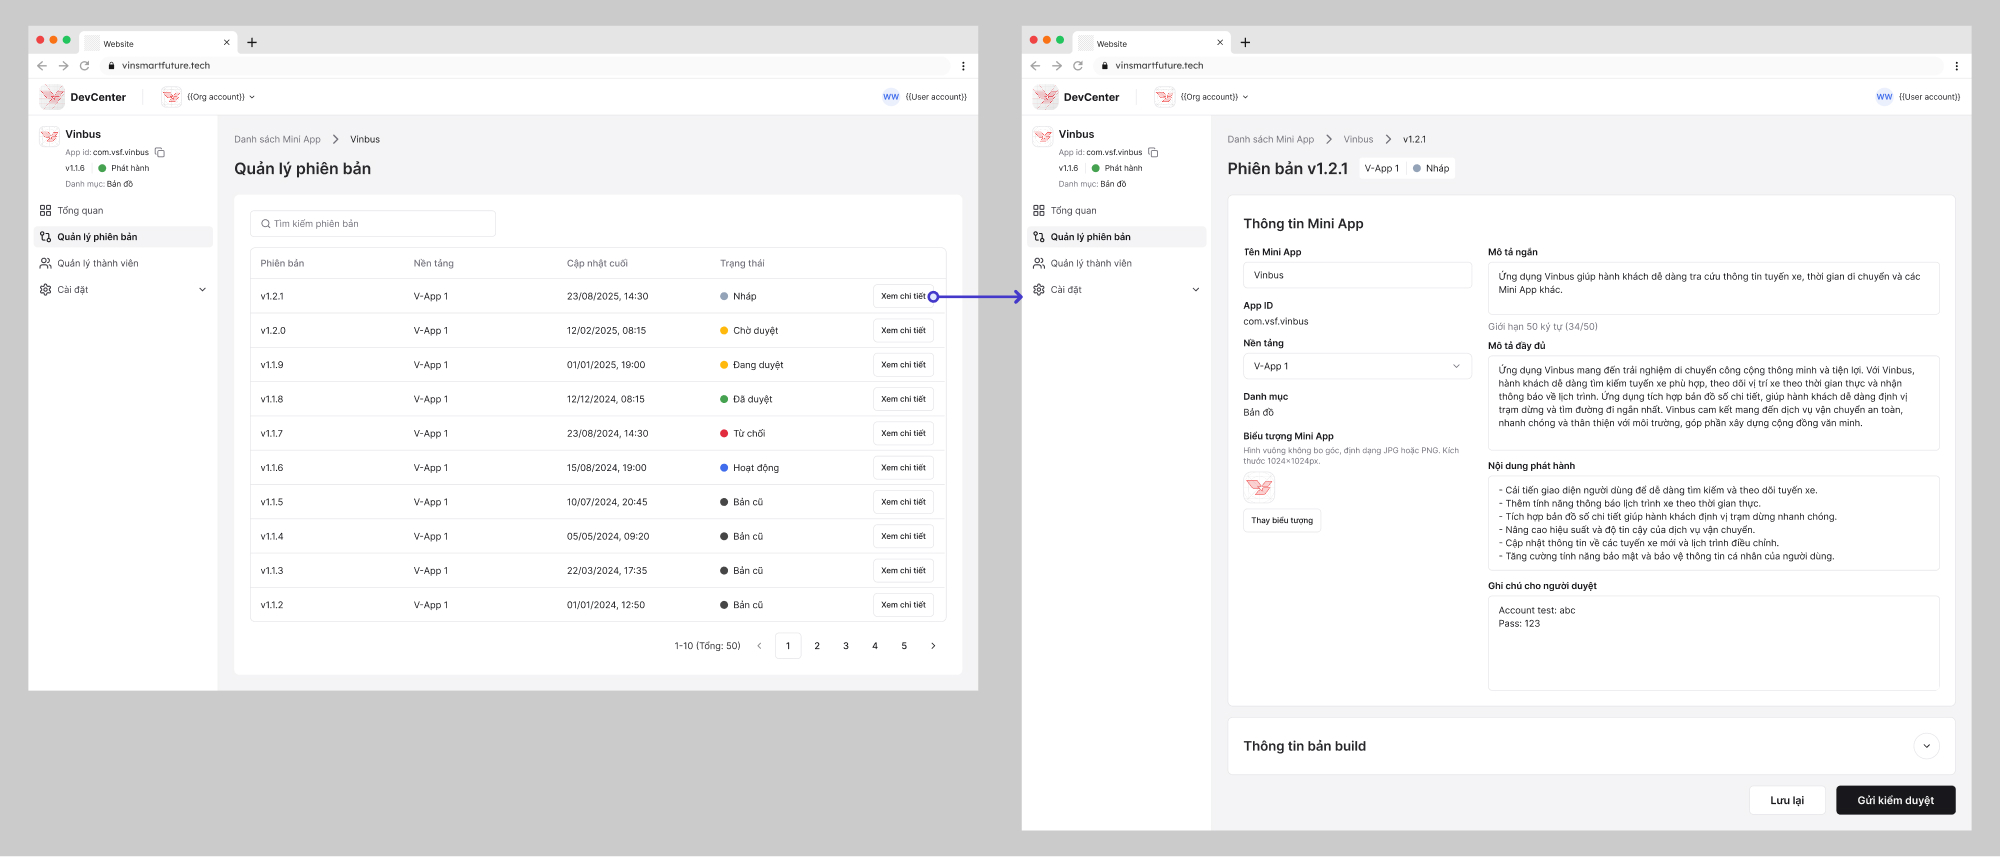Click Hoạt động status in v1.1.6 row
Screen dimensions: 2000x857
[749, 468]
